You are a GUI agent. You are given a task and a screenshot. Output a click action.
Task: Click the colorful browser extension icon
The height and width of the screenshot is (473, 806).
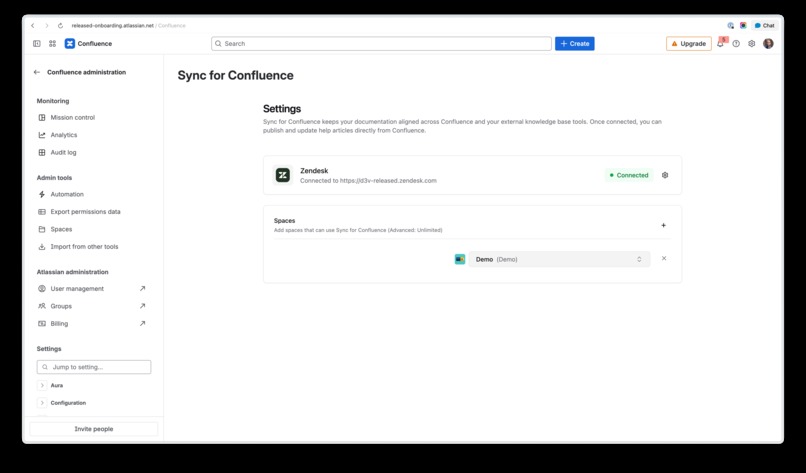tap(743, 26)
